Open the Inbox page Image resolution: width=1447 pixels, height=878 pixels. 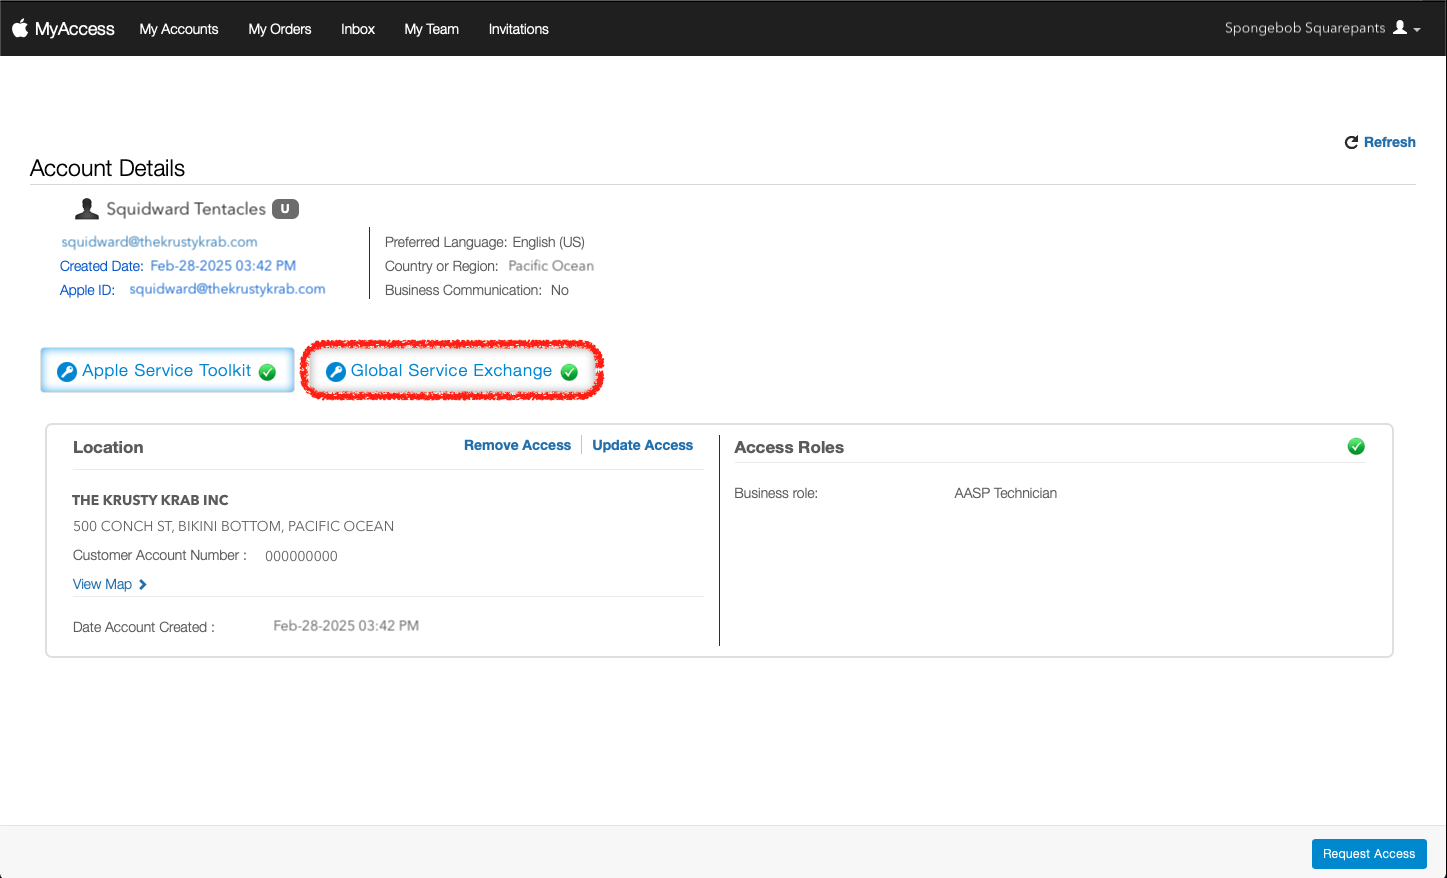tap(358, 29)
